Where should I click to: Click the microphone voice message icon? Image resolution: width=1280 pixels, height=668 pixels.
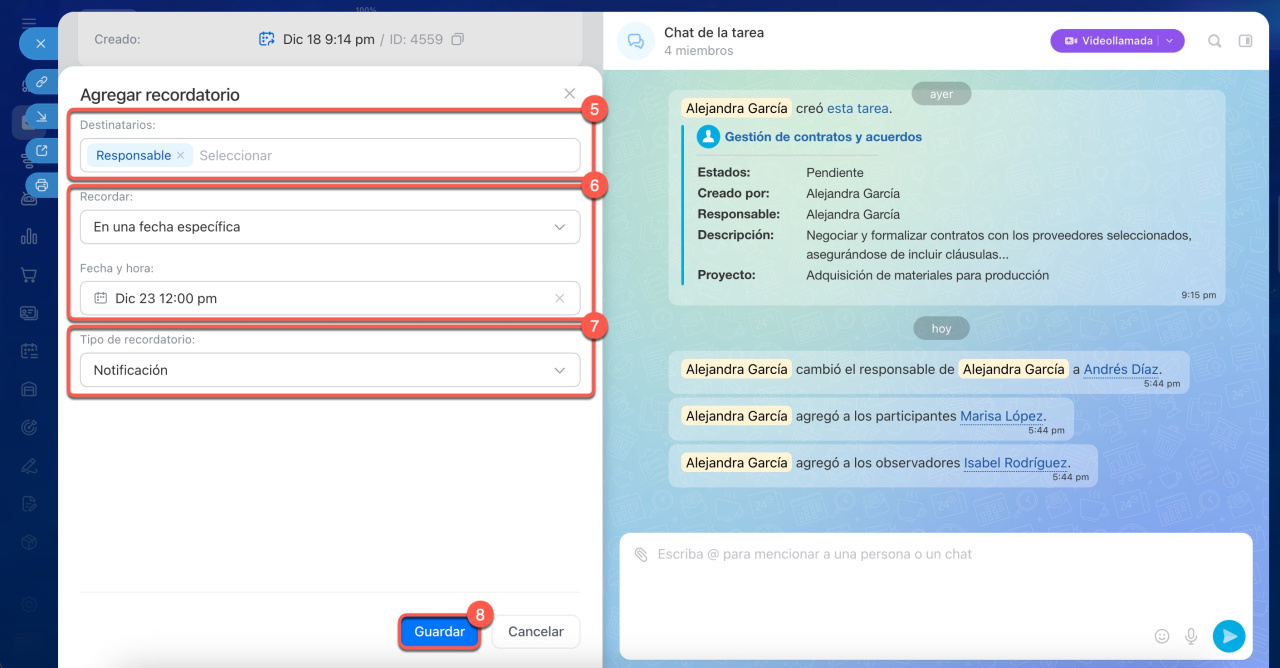[1191, 636]
